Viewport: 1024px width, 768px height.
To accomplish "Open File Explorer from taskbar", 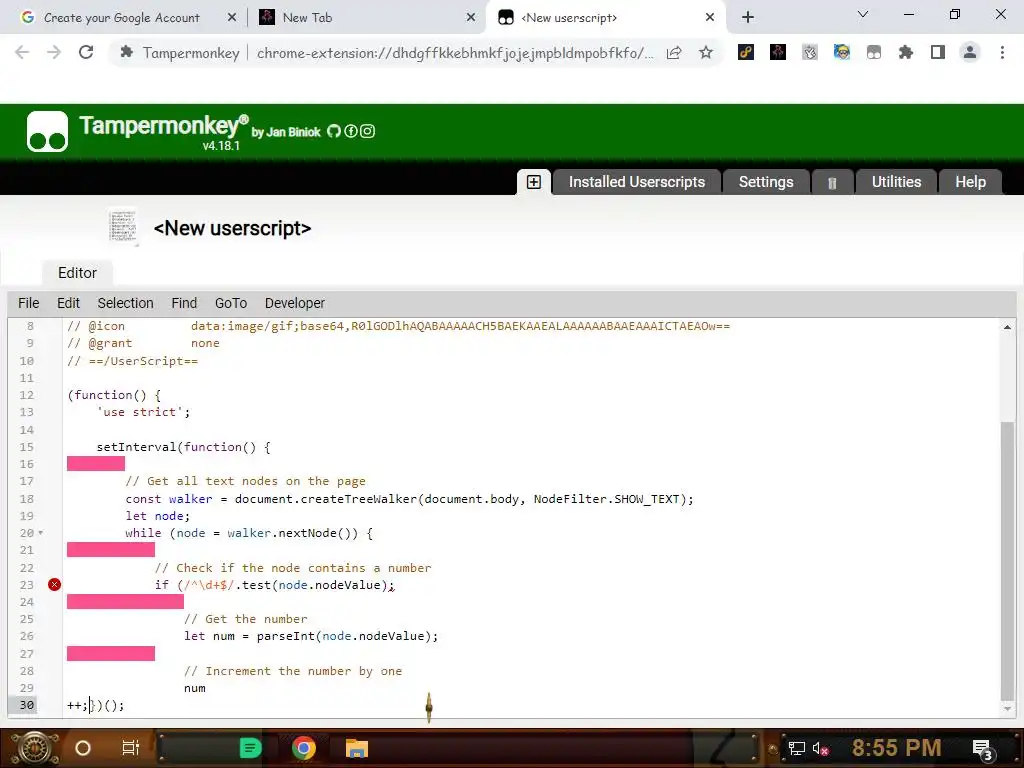I will [x=357, y=748].
